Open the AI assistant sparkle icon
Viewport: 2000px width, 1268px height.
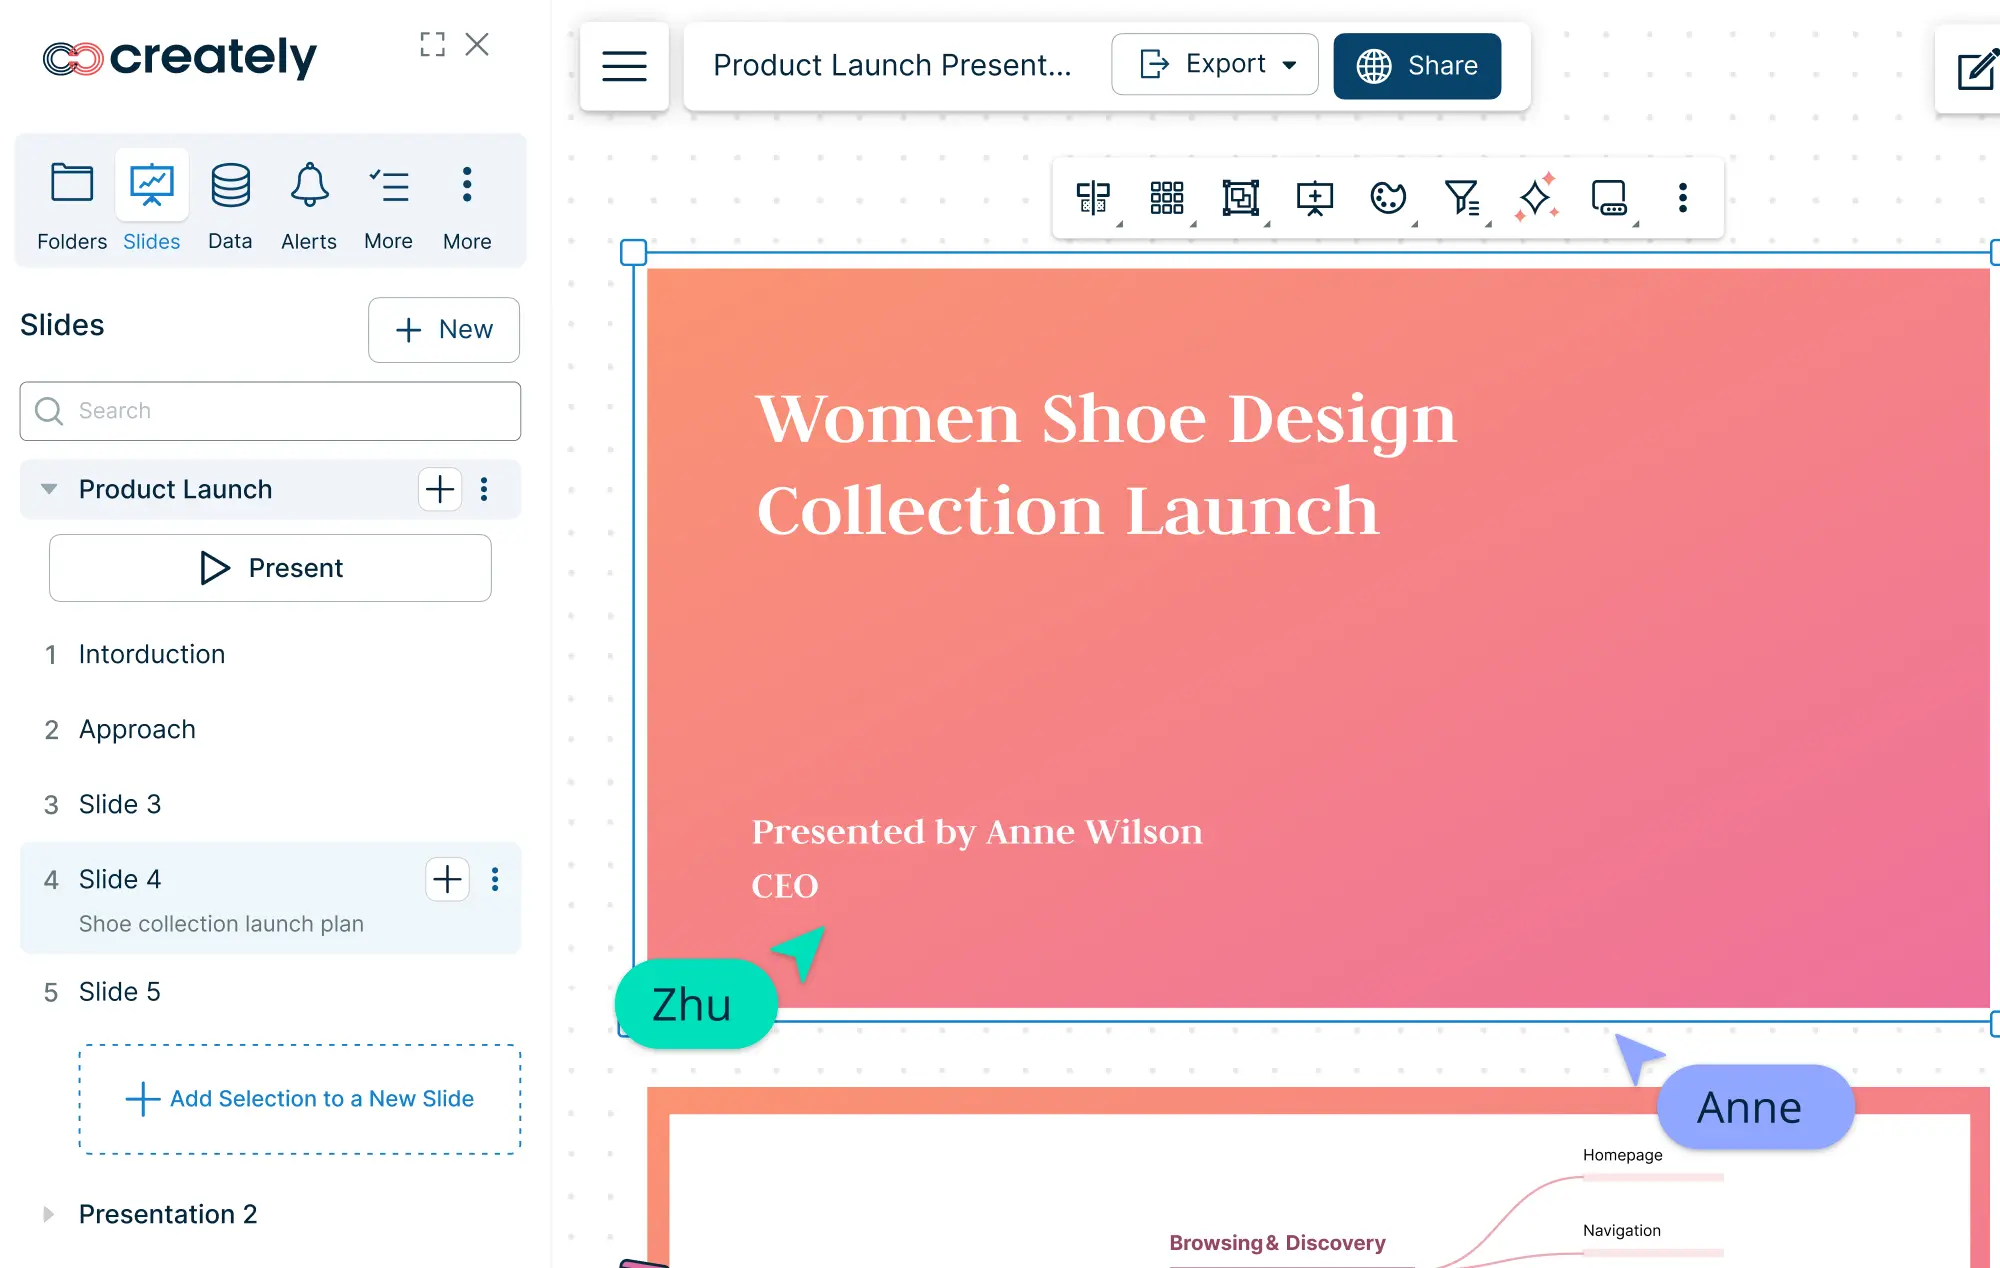pos(1535,195)
